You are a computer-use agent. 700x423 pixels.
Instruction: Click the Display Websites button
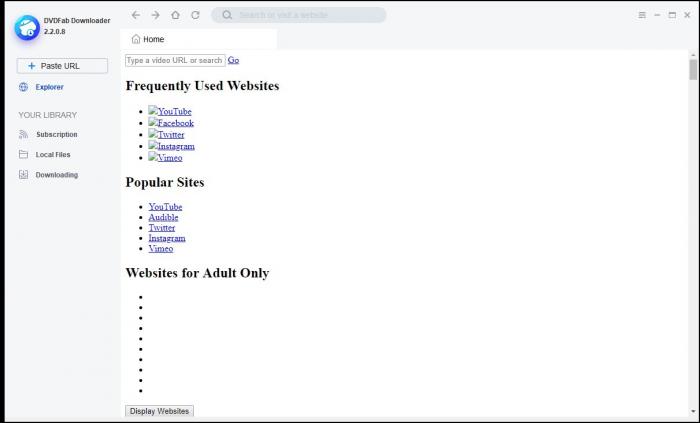point(159,411)
